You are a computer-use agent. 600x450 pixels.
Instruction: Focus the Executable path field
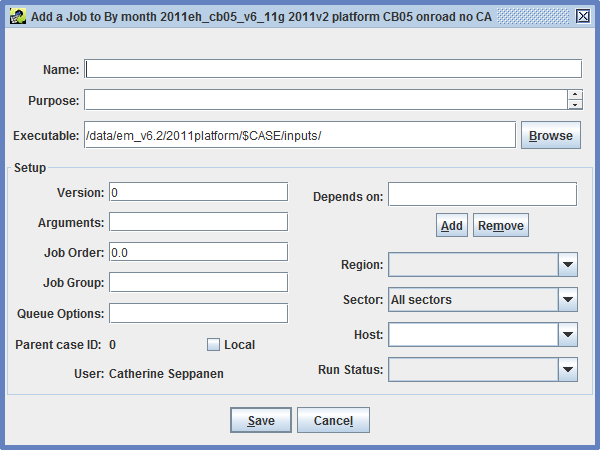(x=300, y=135)
